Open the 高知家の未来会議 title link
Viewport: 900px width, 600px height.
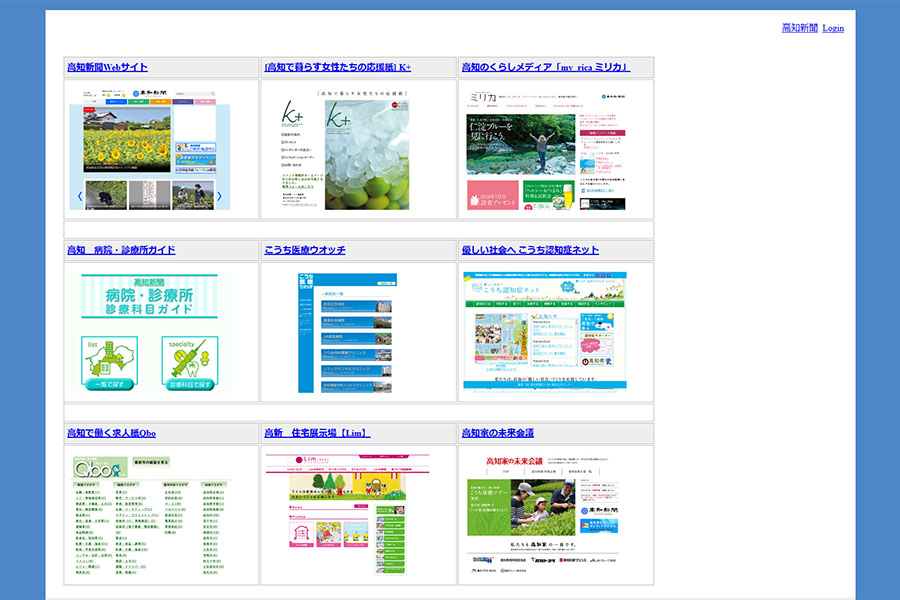(x=498, y=433)
